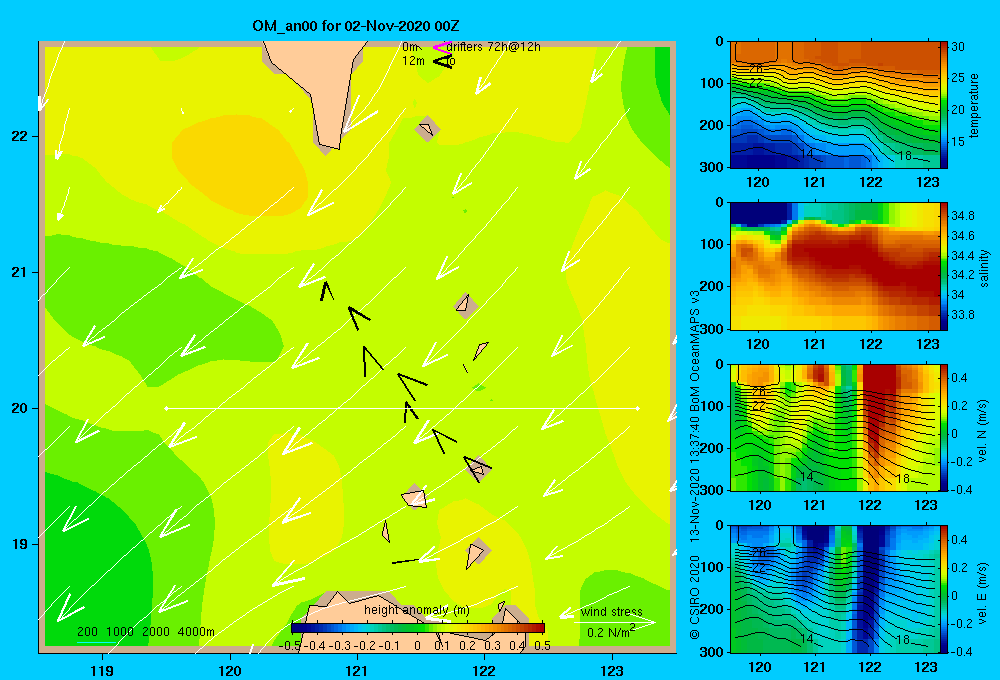Click the '0.2 N/m2' wind stress value

tap(610, 632)
